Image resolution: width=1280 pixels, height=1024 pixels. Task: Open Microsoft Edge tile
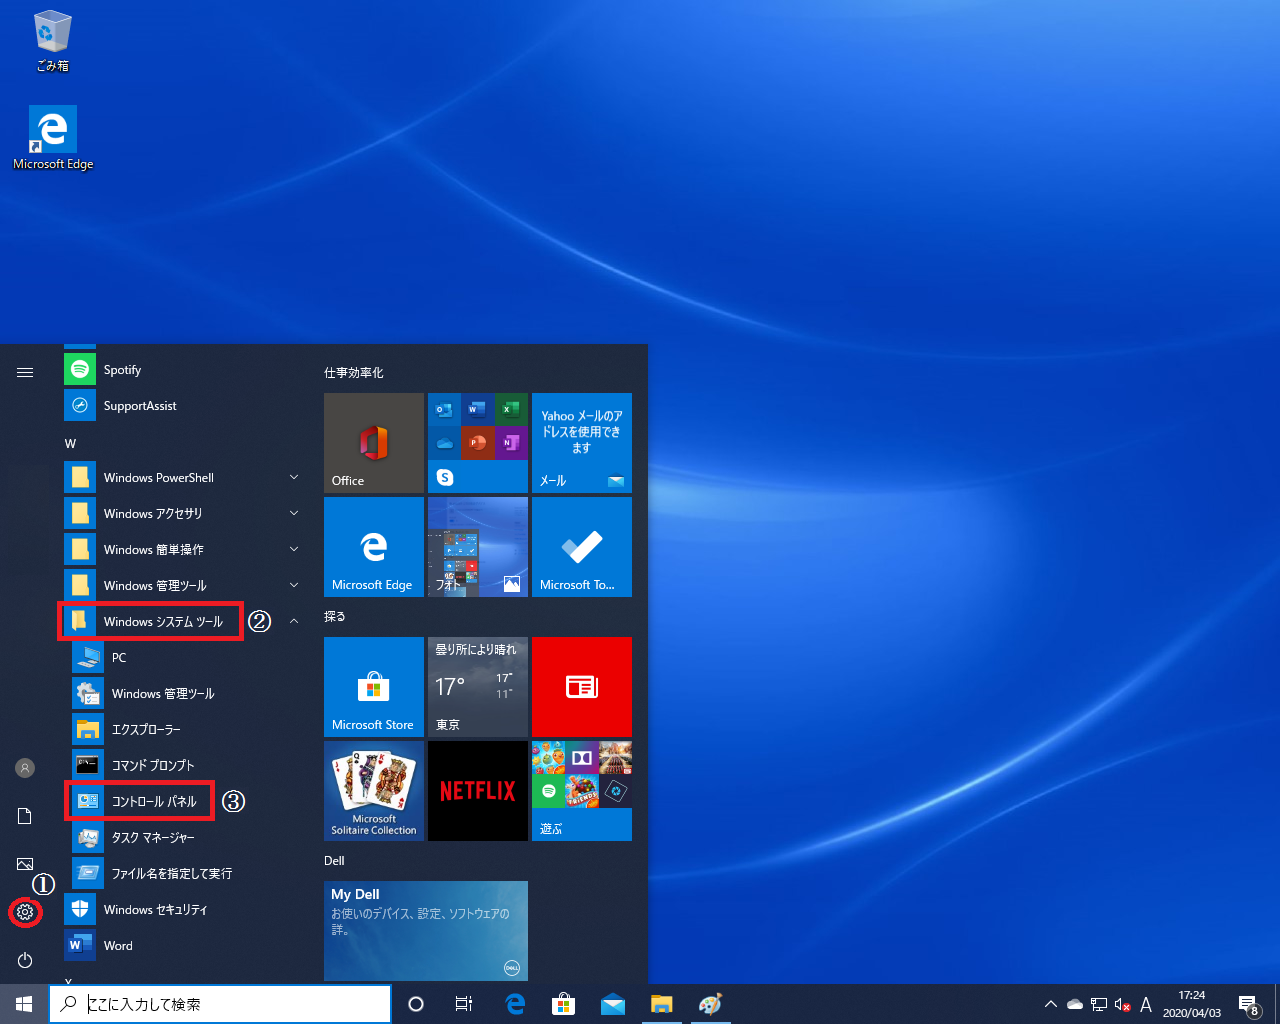(374, 547)
